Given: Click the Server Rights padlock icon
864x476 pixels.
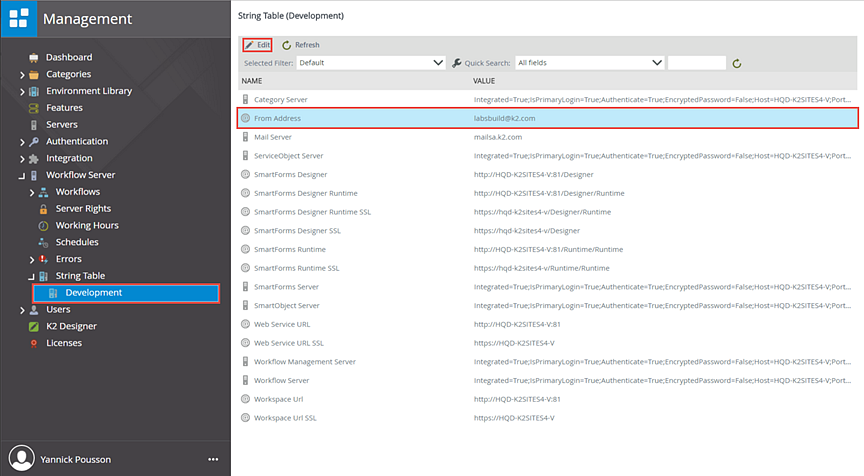Looking at the screenshot, I should tap(44, 209).
